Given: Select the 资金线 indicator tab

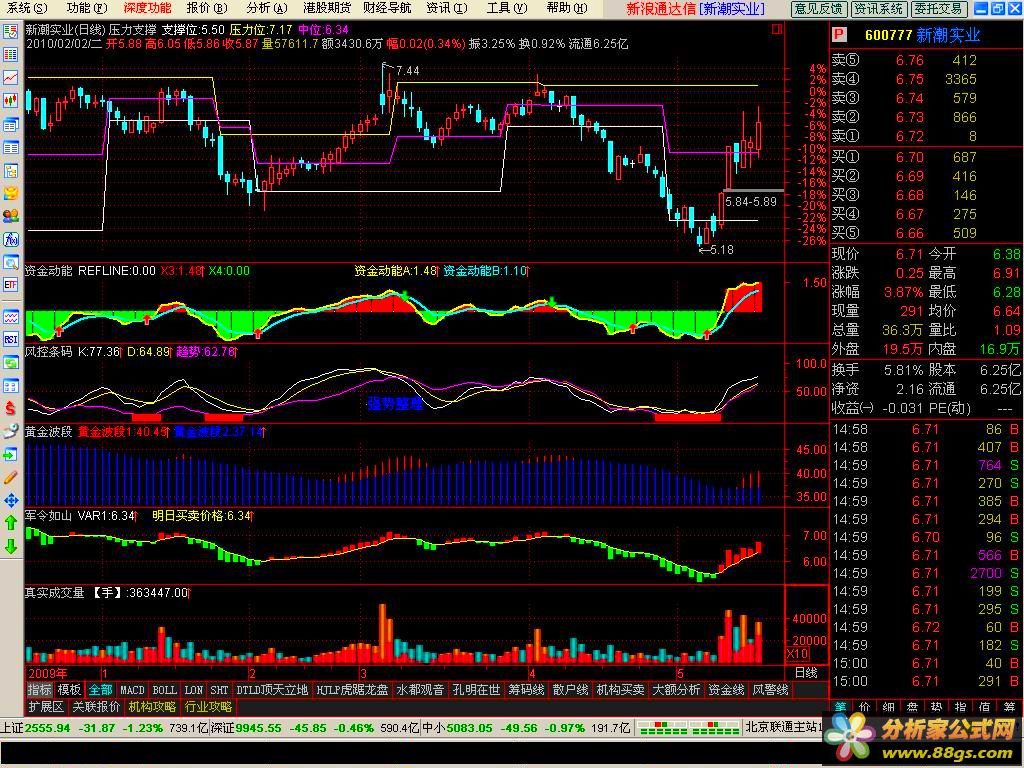Looking at the screenshot, I should [726, 690].
